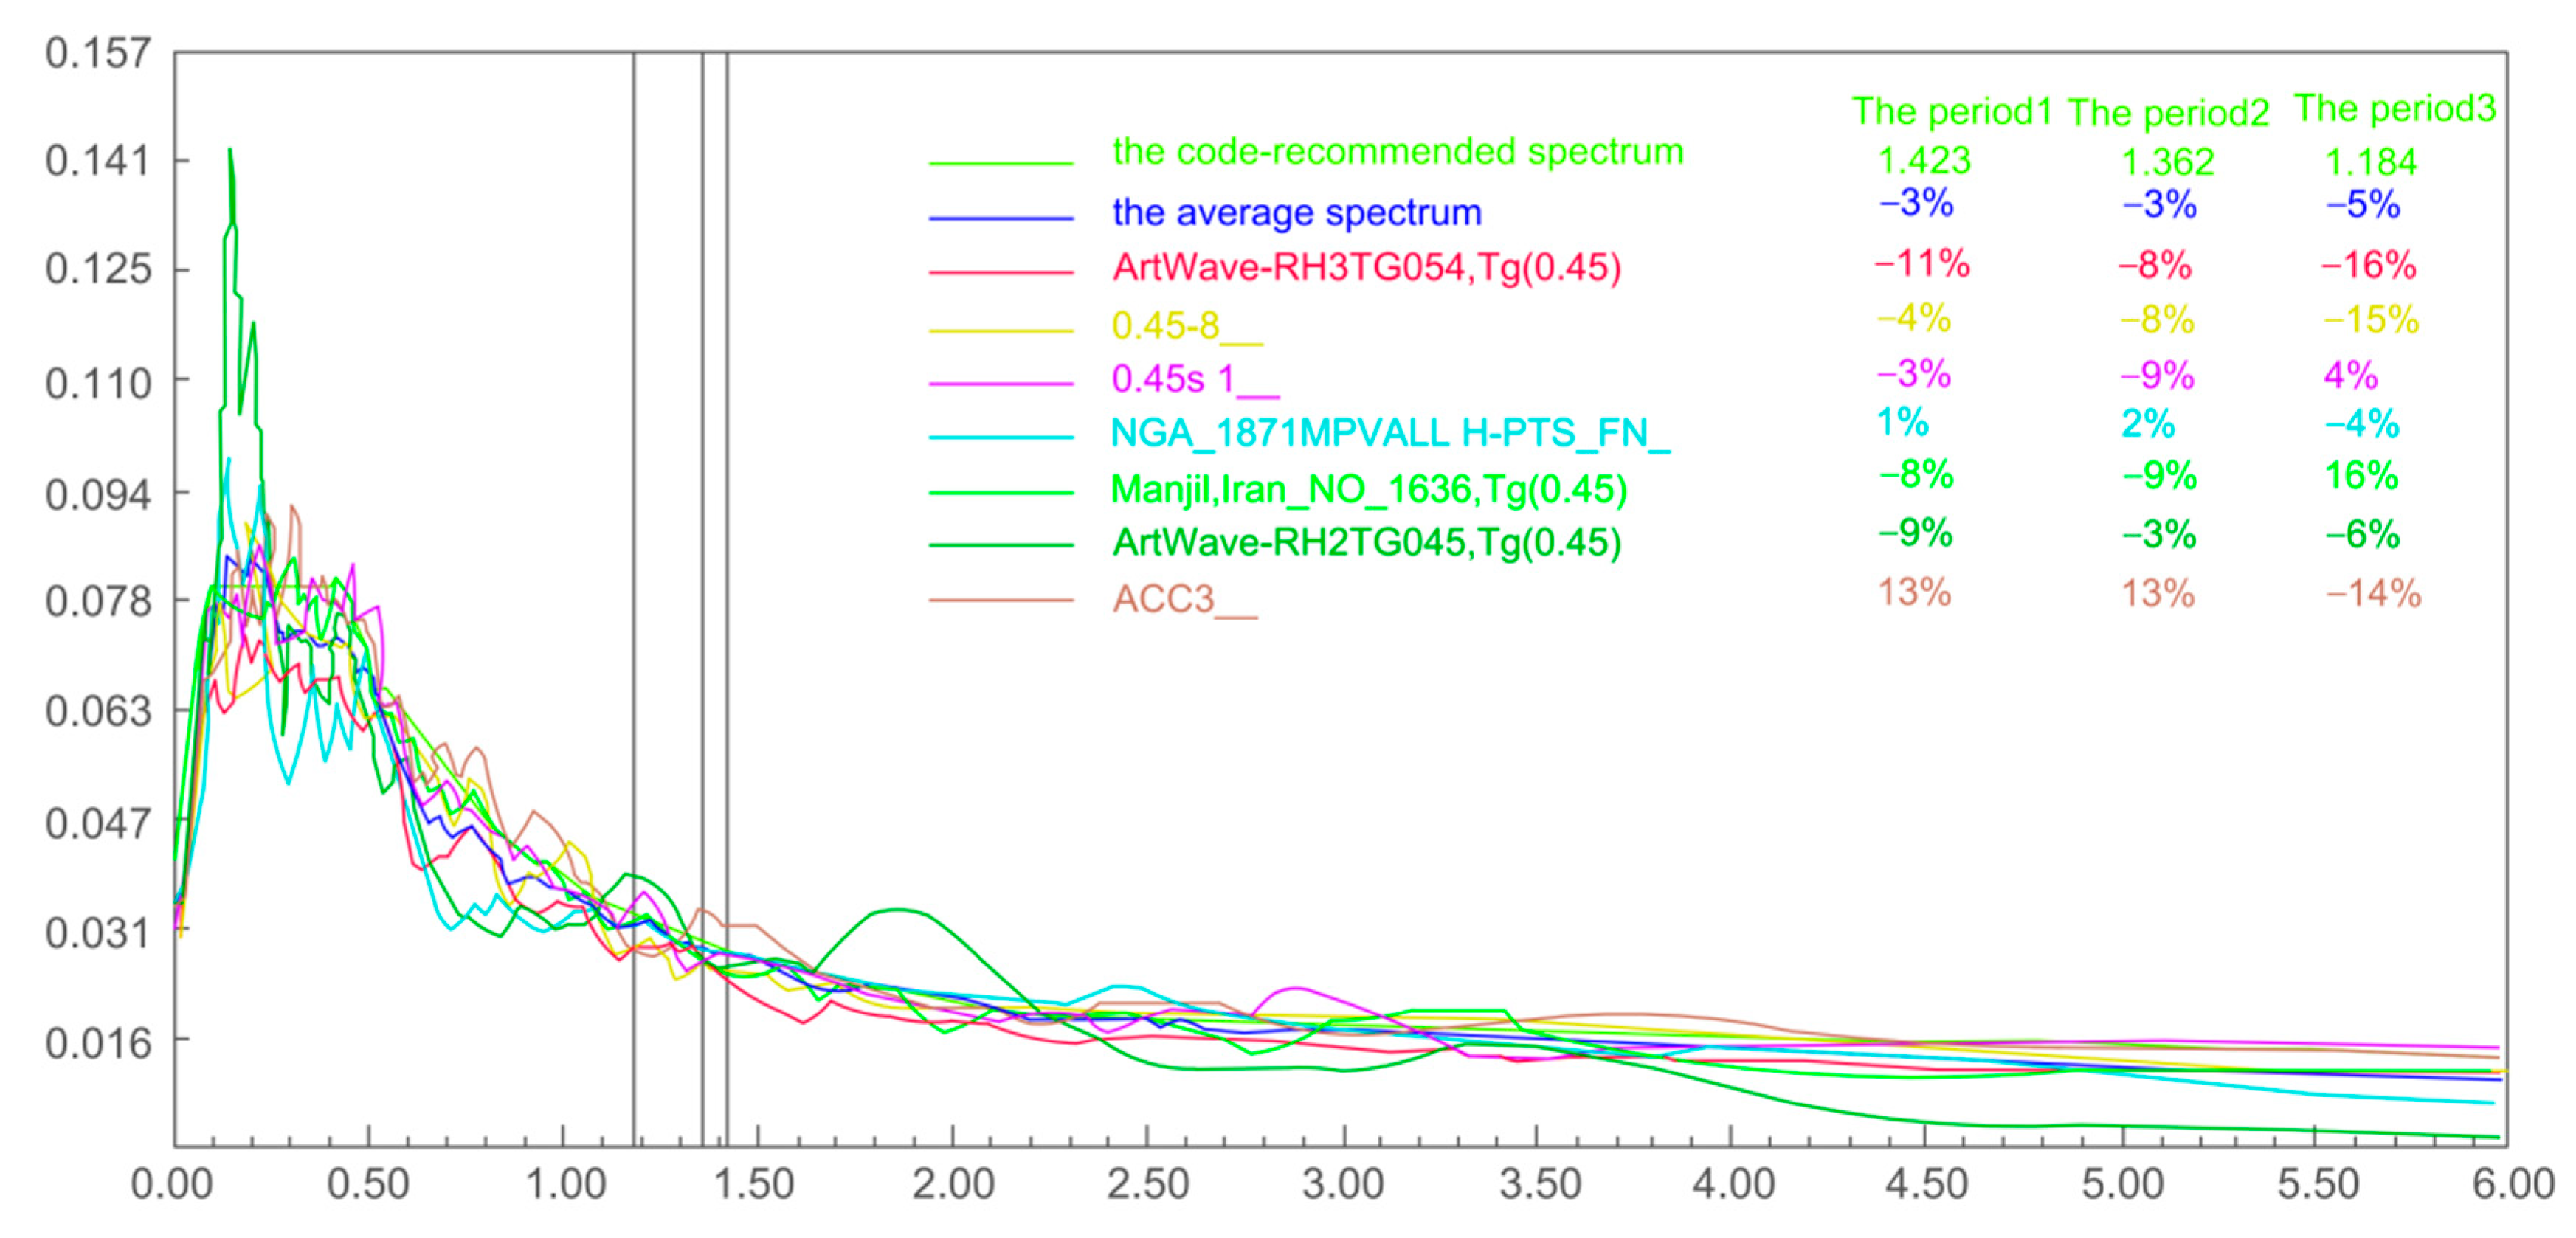Image resolution: width=2576 pixels, height=1238 pixels.
Task: Click the ACC3__ legend label
Action: 1184,599
